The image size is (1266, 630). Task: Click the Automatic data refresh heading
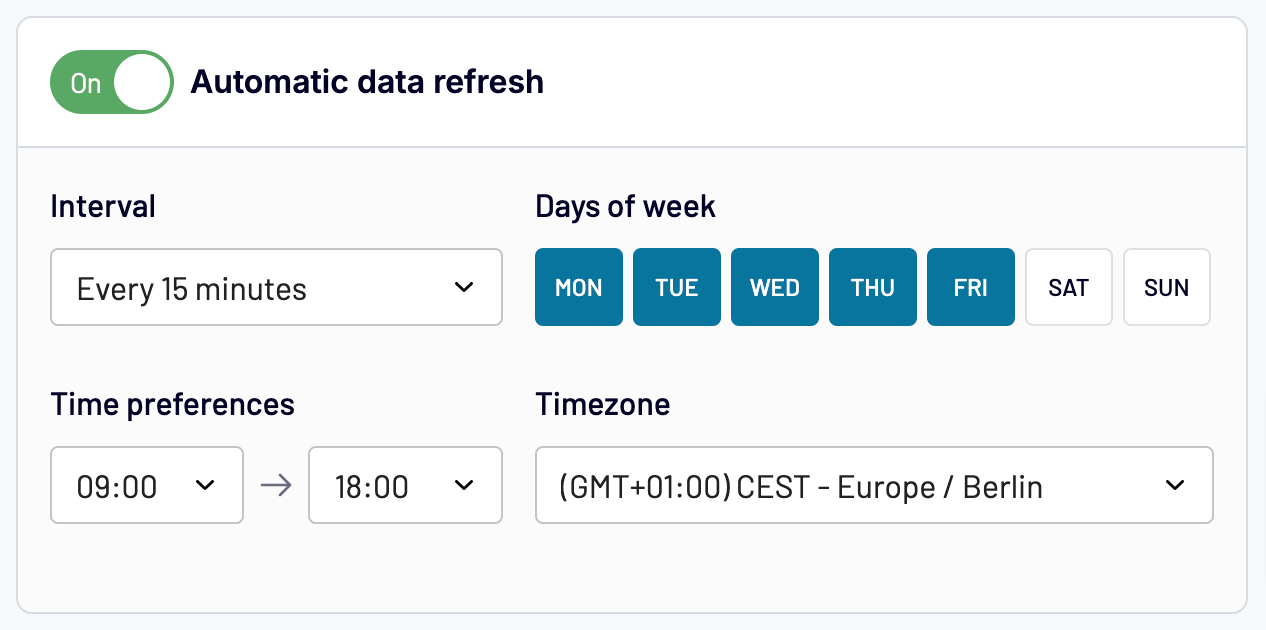367,81
